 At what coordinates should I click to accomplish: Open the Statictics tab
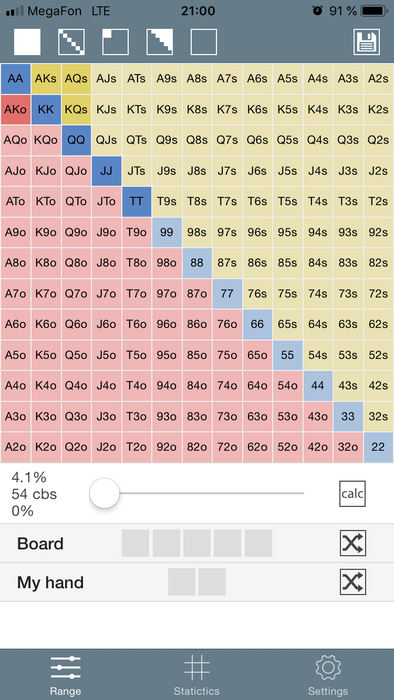point(197,675)
